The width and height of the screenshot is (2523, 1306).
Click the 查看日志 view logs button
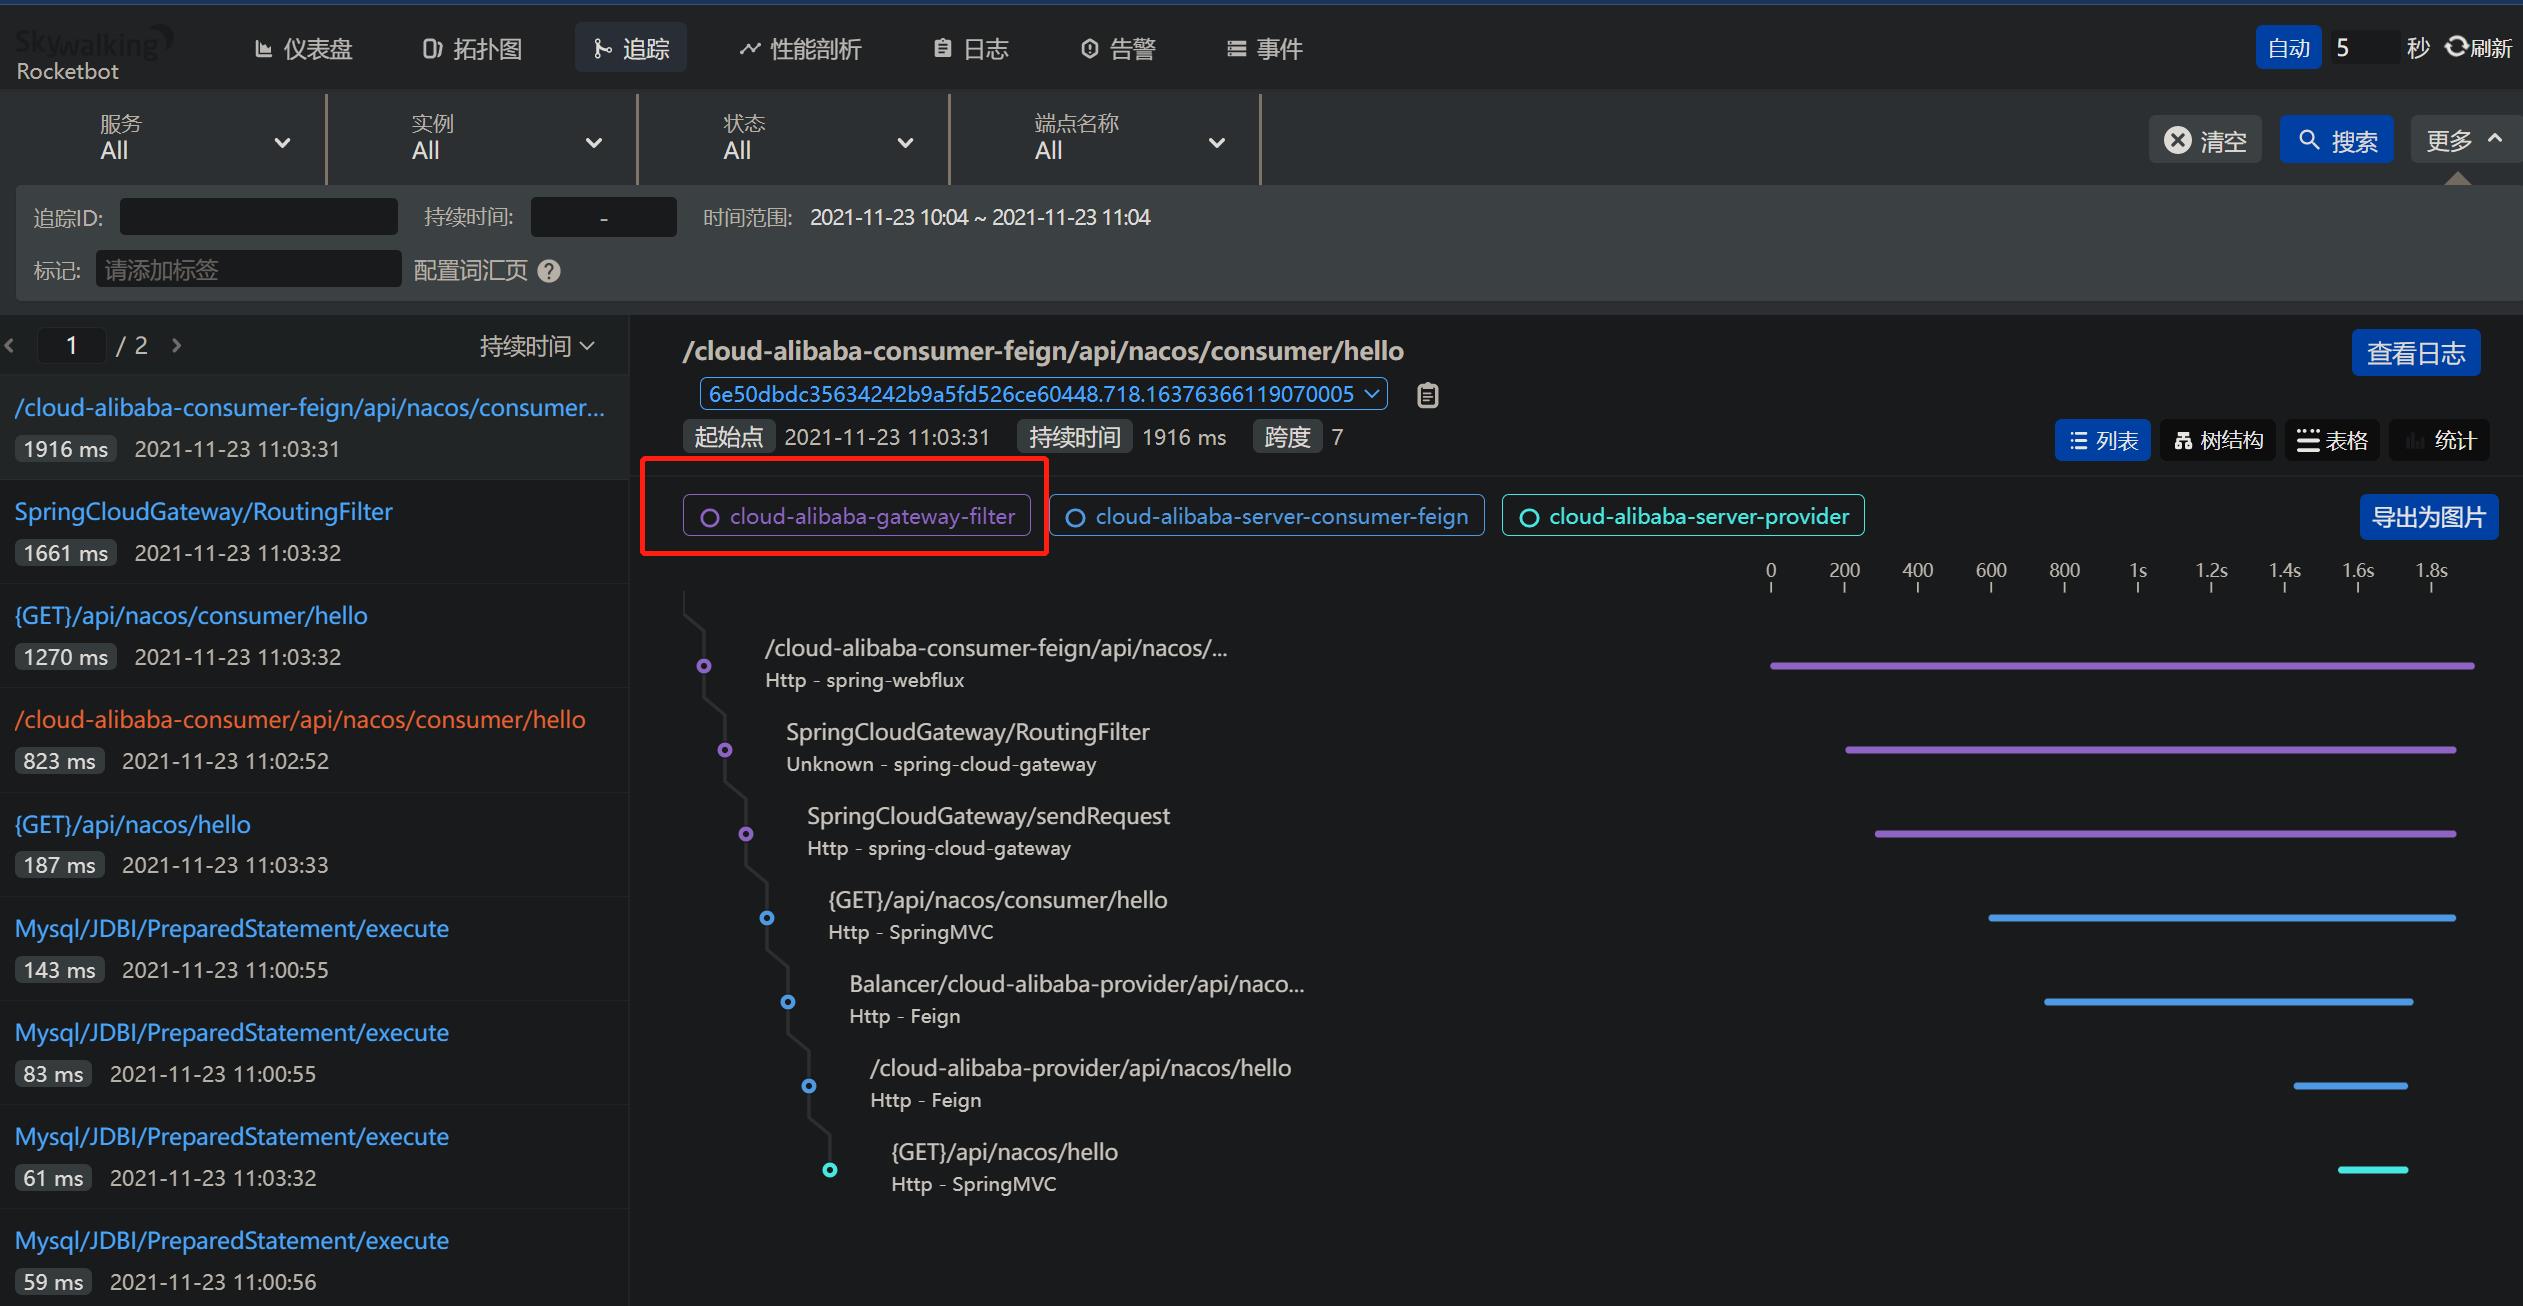pos(2415,353)
